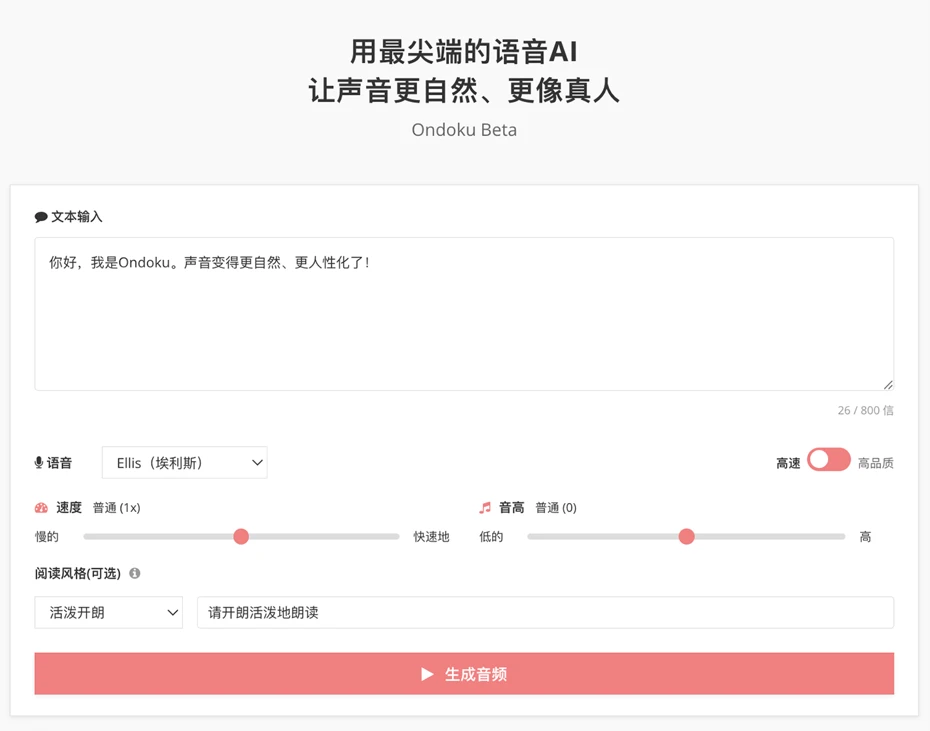Click the textarea resize handle corner

(x=888, y=385)
